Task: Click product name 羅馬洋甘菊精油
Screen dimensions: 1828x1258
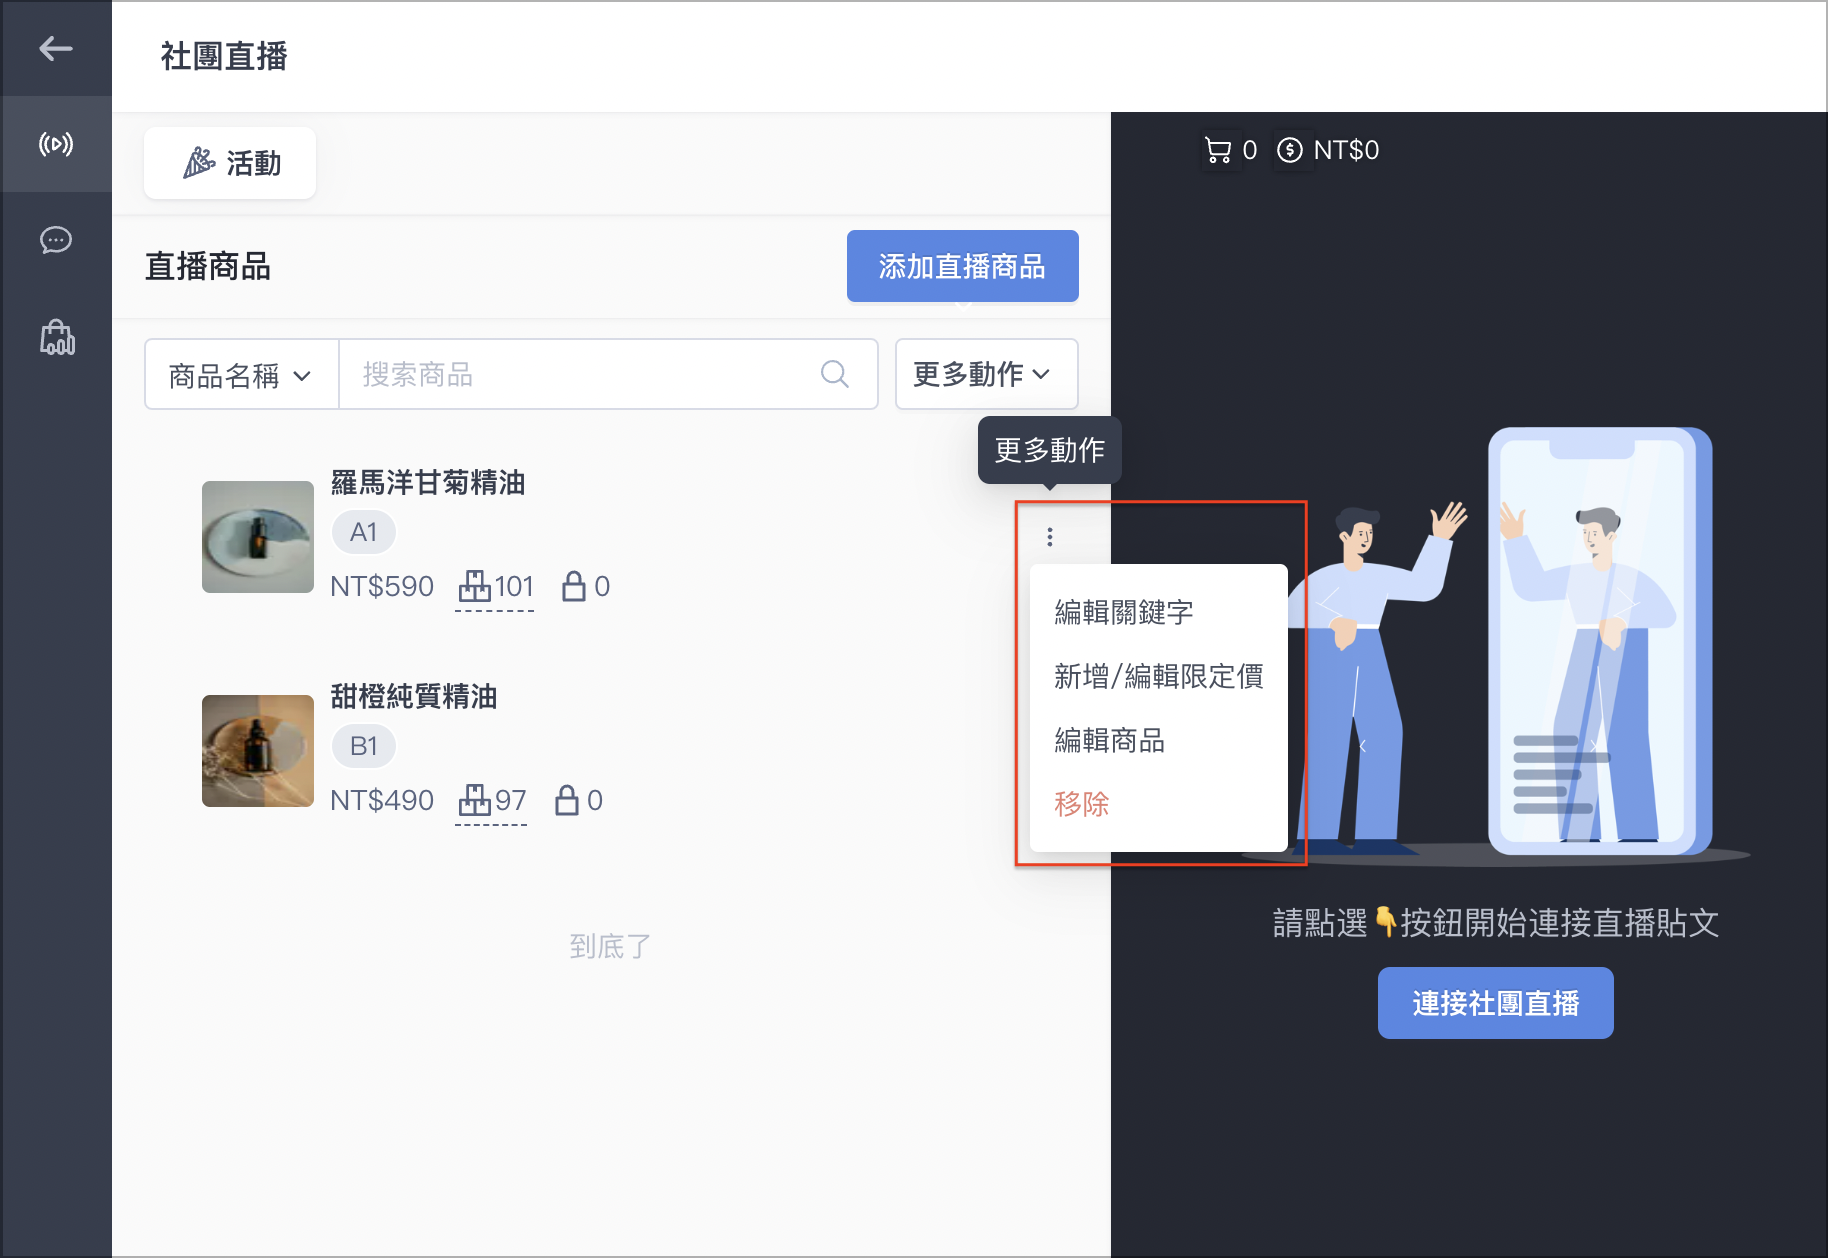Action: coord(428,483)
